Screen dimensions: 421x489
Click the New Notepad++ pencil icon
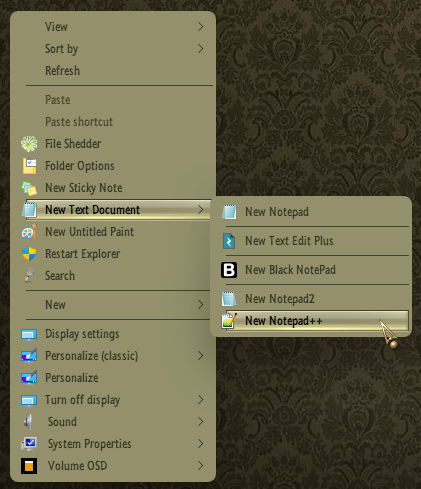[x=229, y=321]
